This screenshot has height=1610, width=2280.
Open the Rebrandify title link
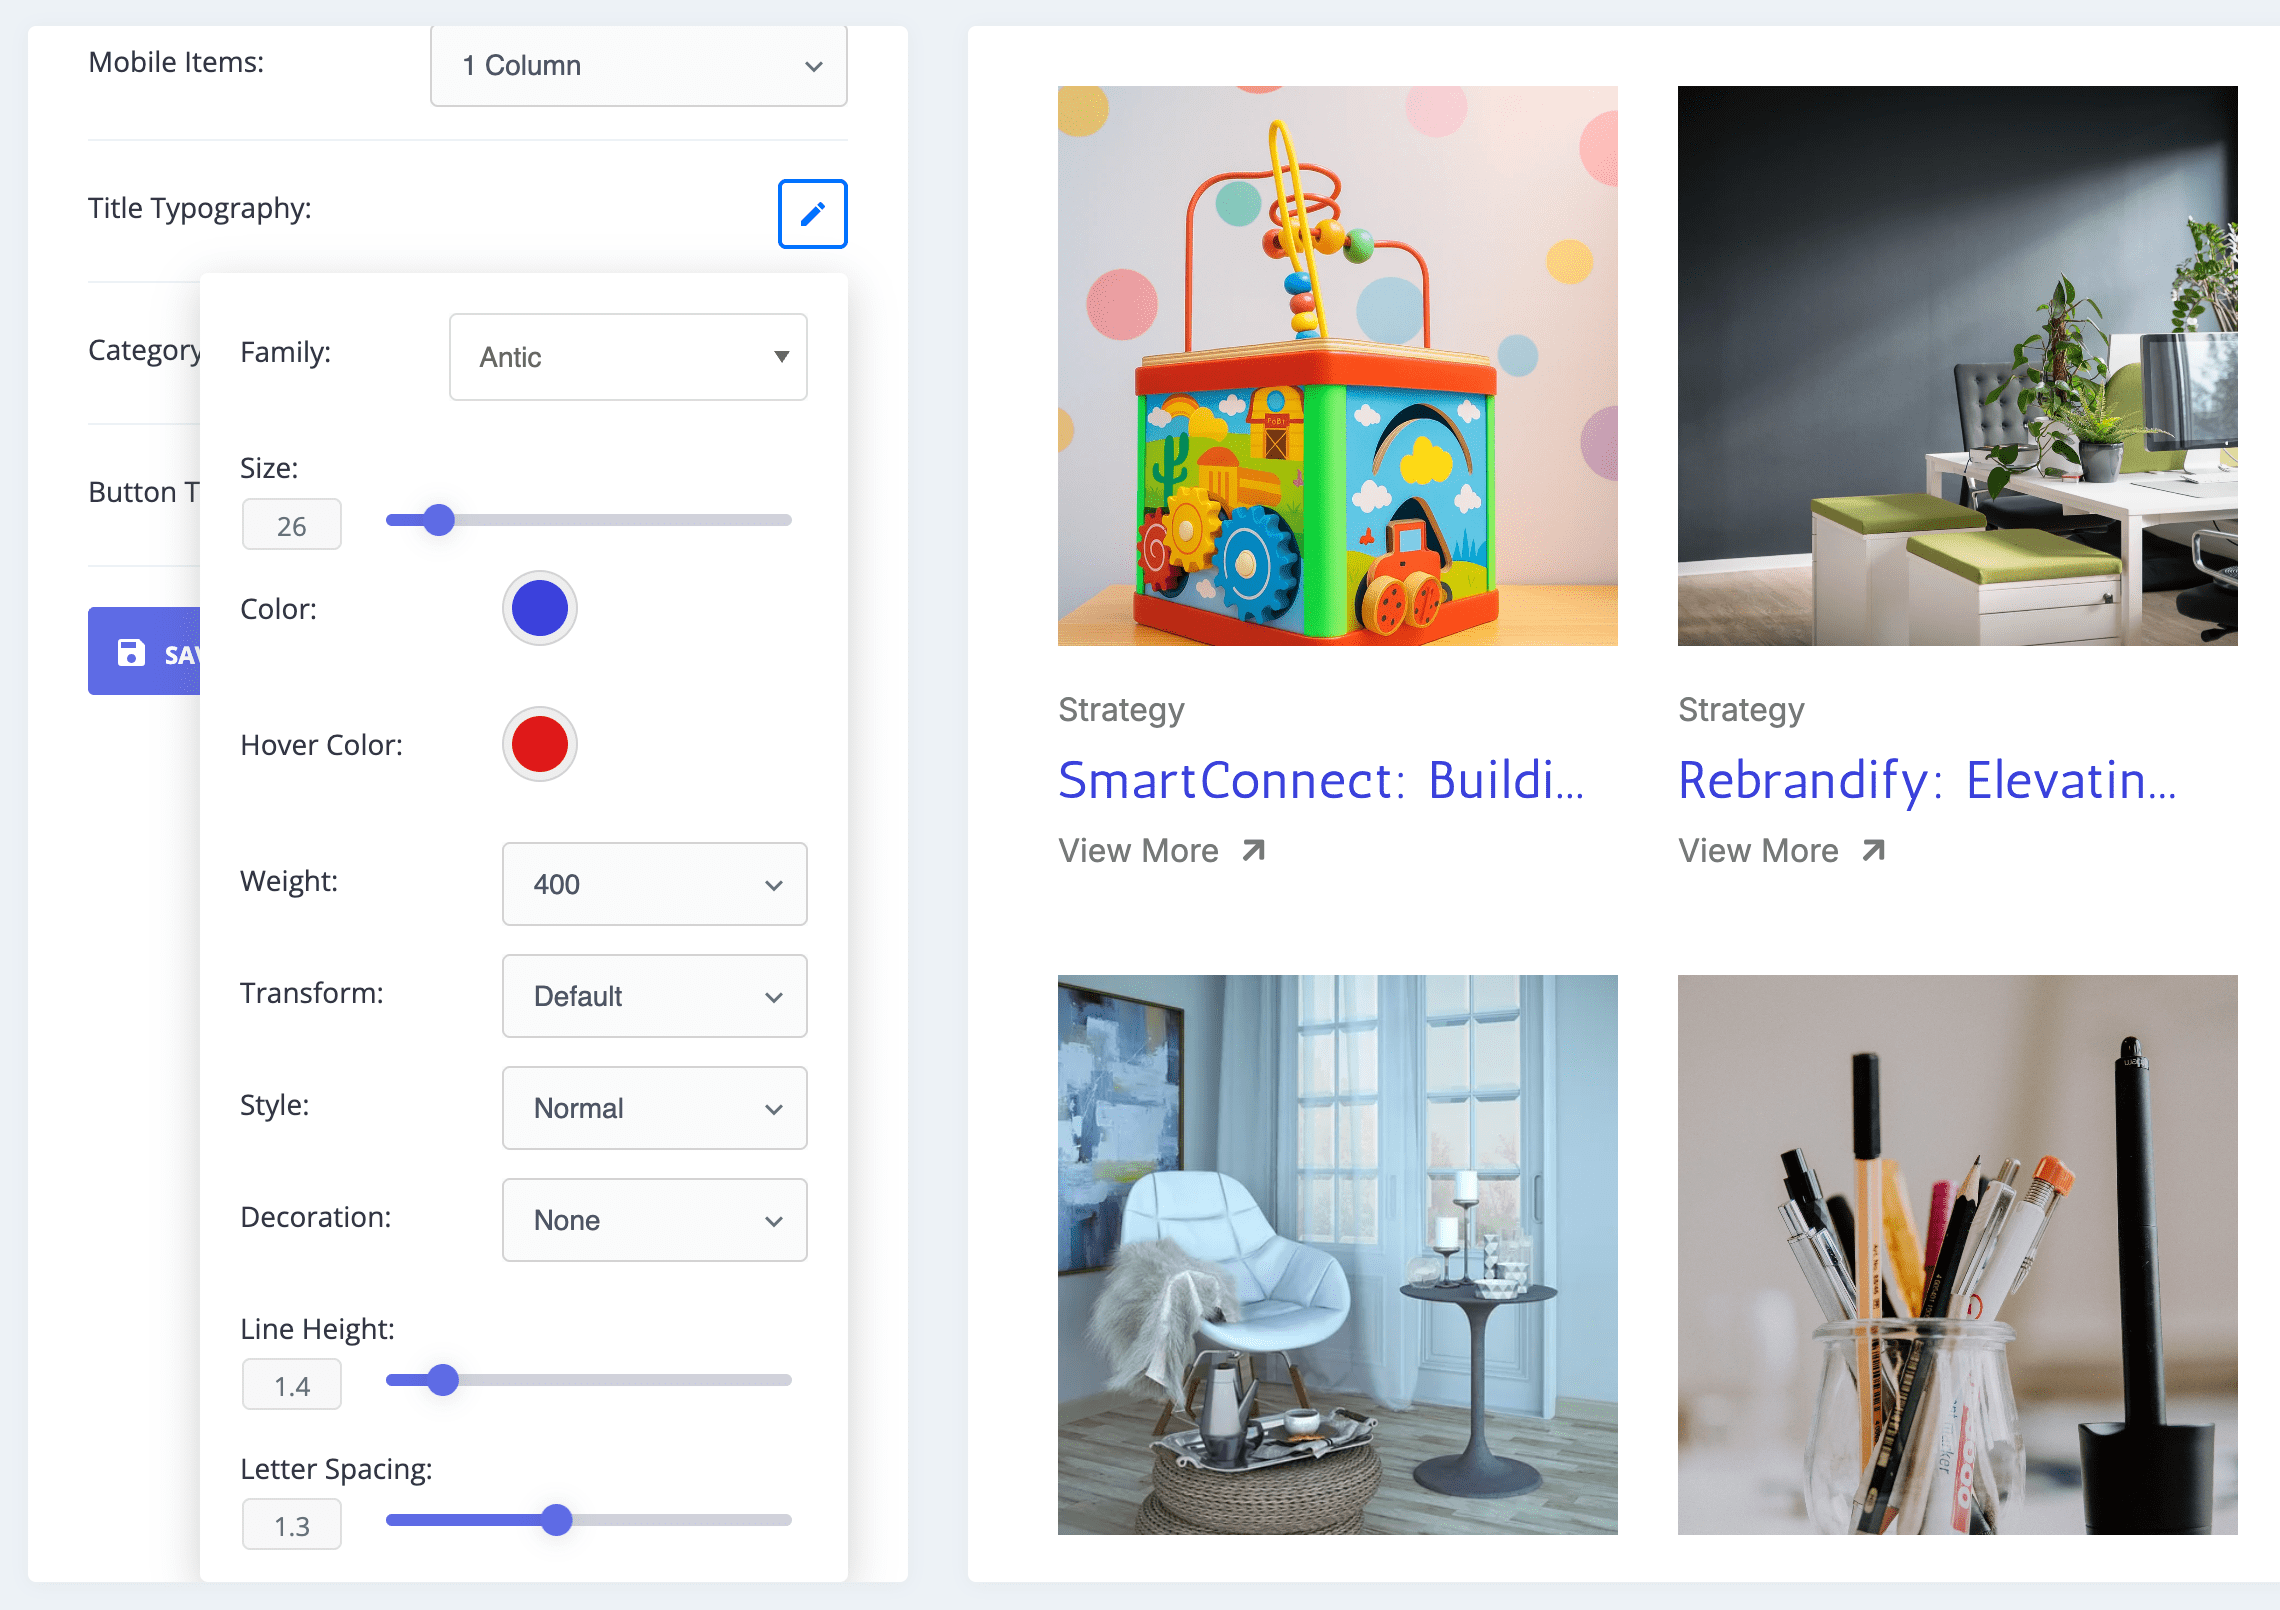[x=1927, y=780]
